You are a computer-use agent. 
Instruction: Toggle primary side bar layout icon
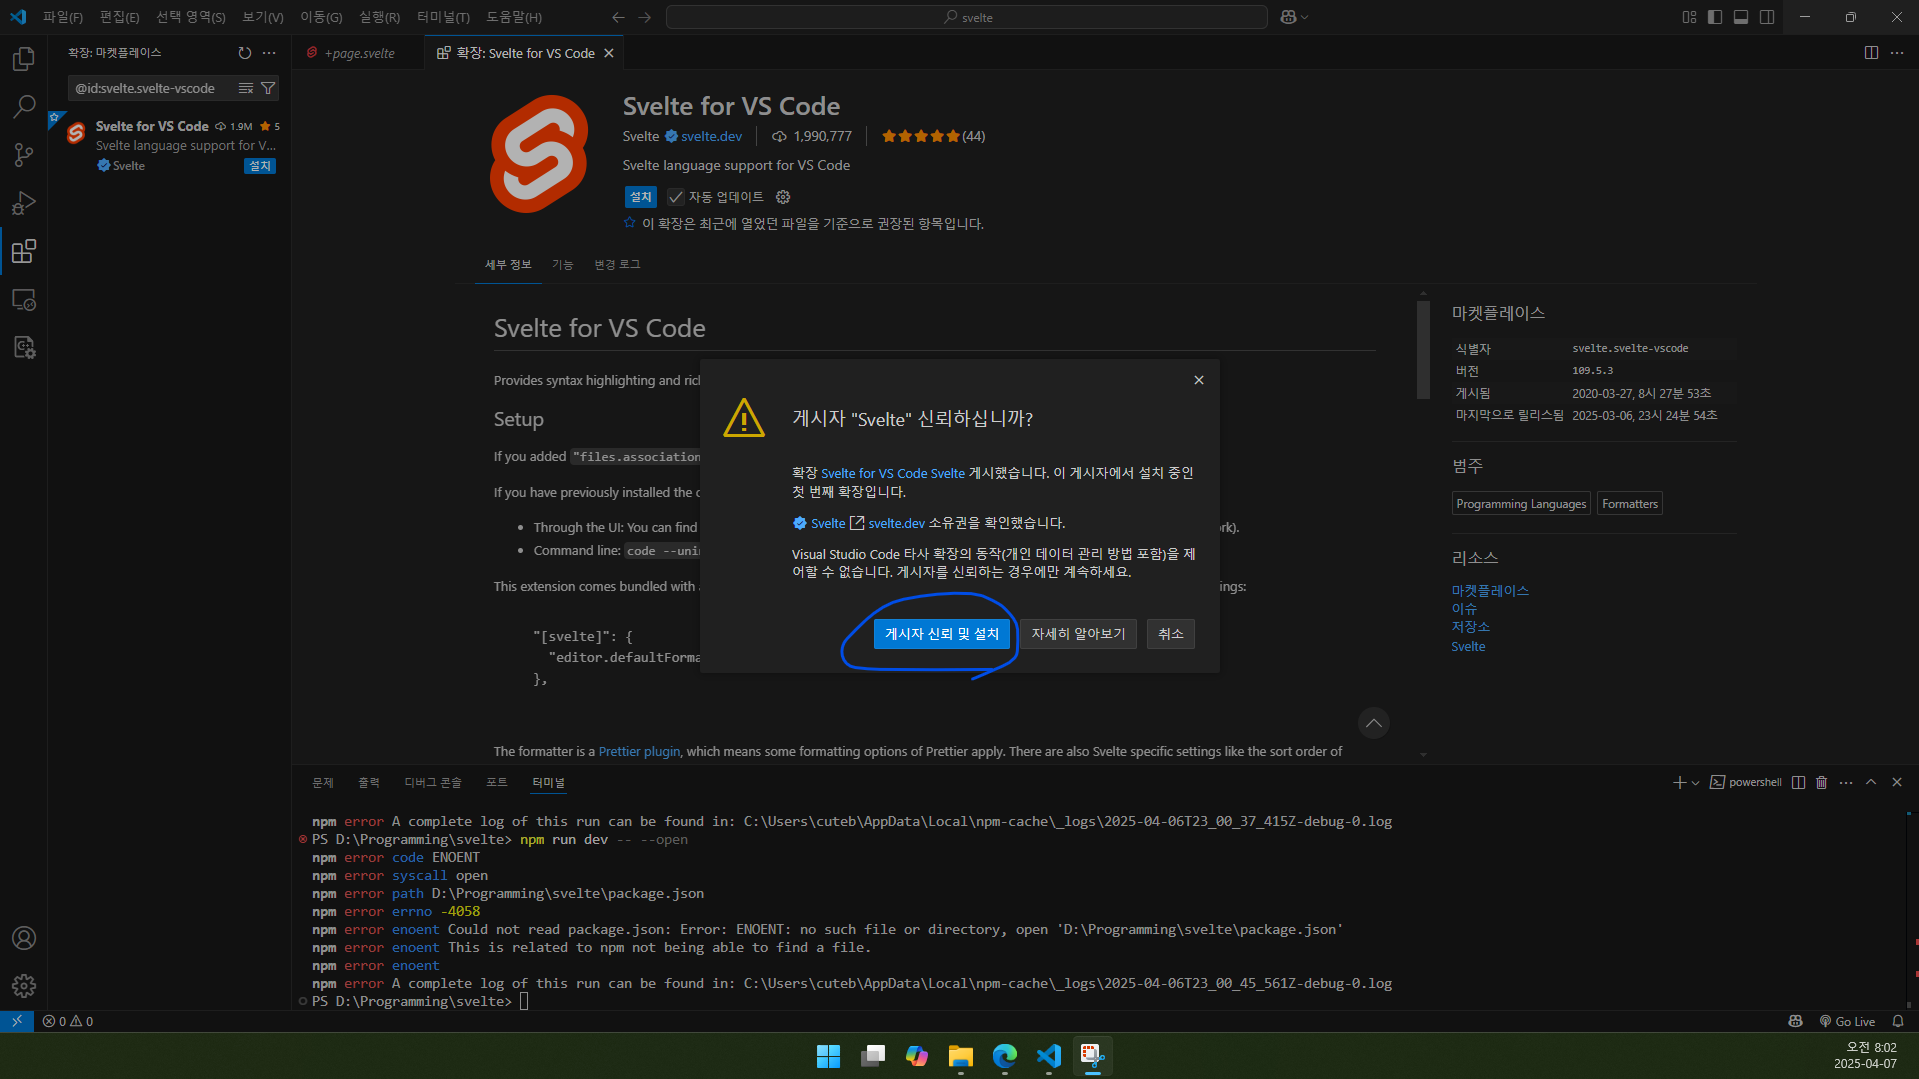coord(1715,17)
